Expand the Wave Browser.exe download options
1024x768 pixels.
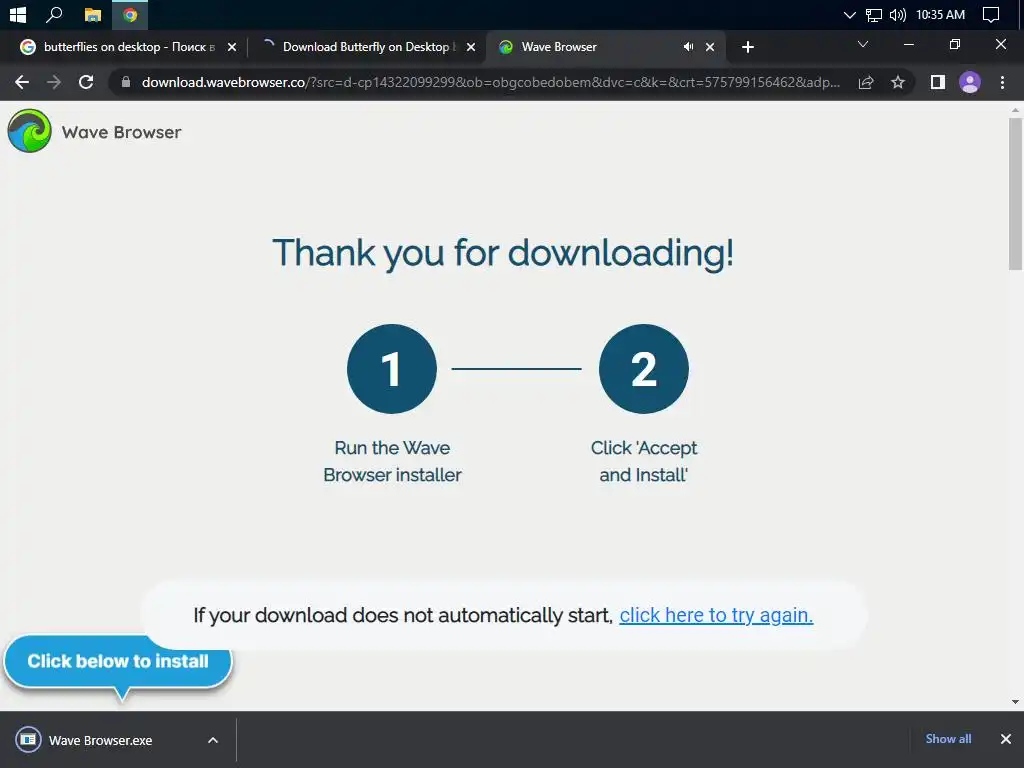(x=213, y=741)
